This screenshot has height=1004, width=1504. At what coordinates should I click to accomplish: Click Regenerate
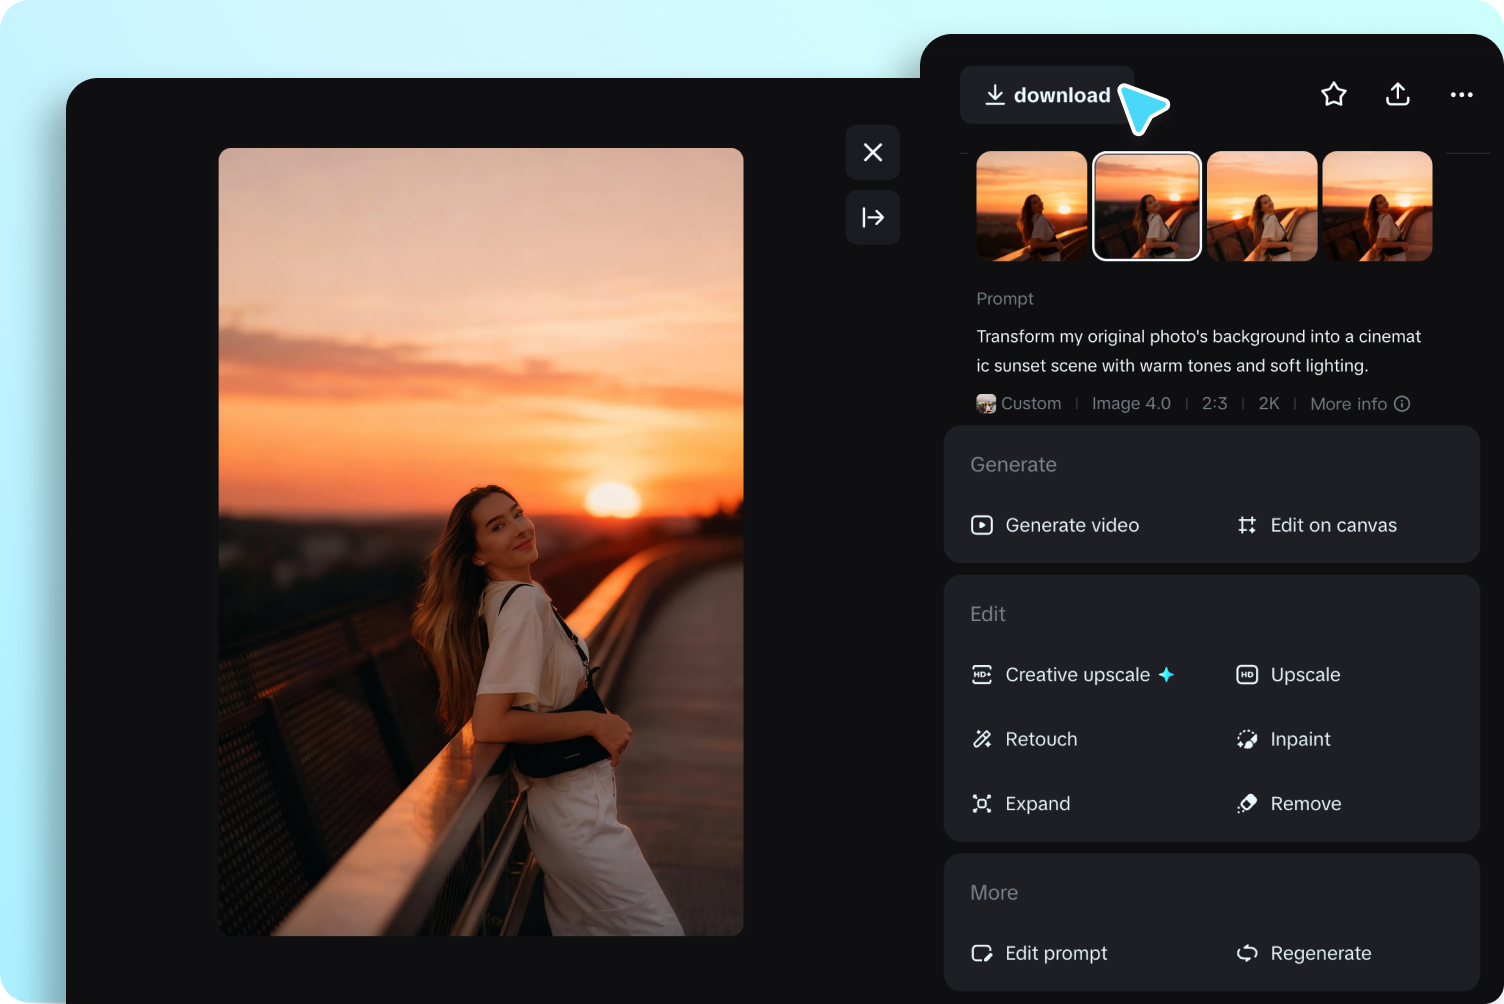[x=1304, y=953]
